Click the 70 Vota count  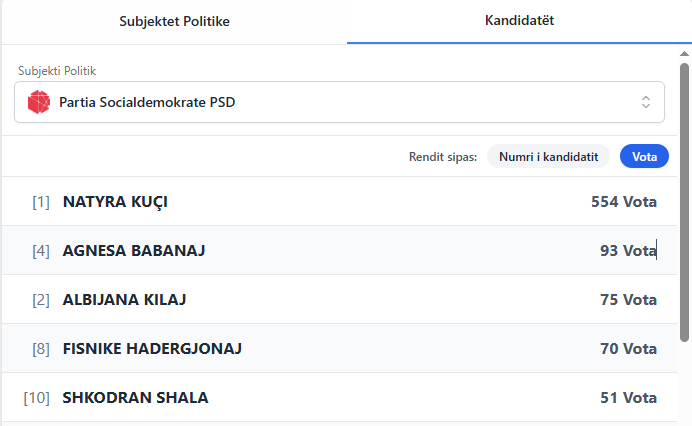[628, 349]
